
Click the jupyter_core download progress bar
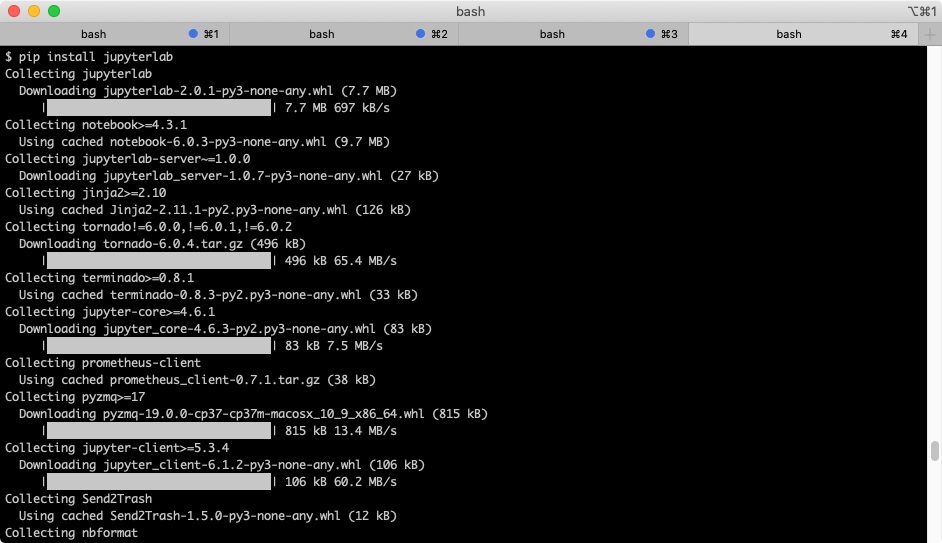pos(159,345)
